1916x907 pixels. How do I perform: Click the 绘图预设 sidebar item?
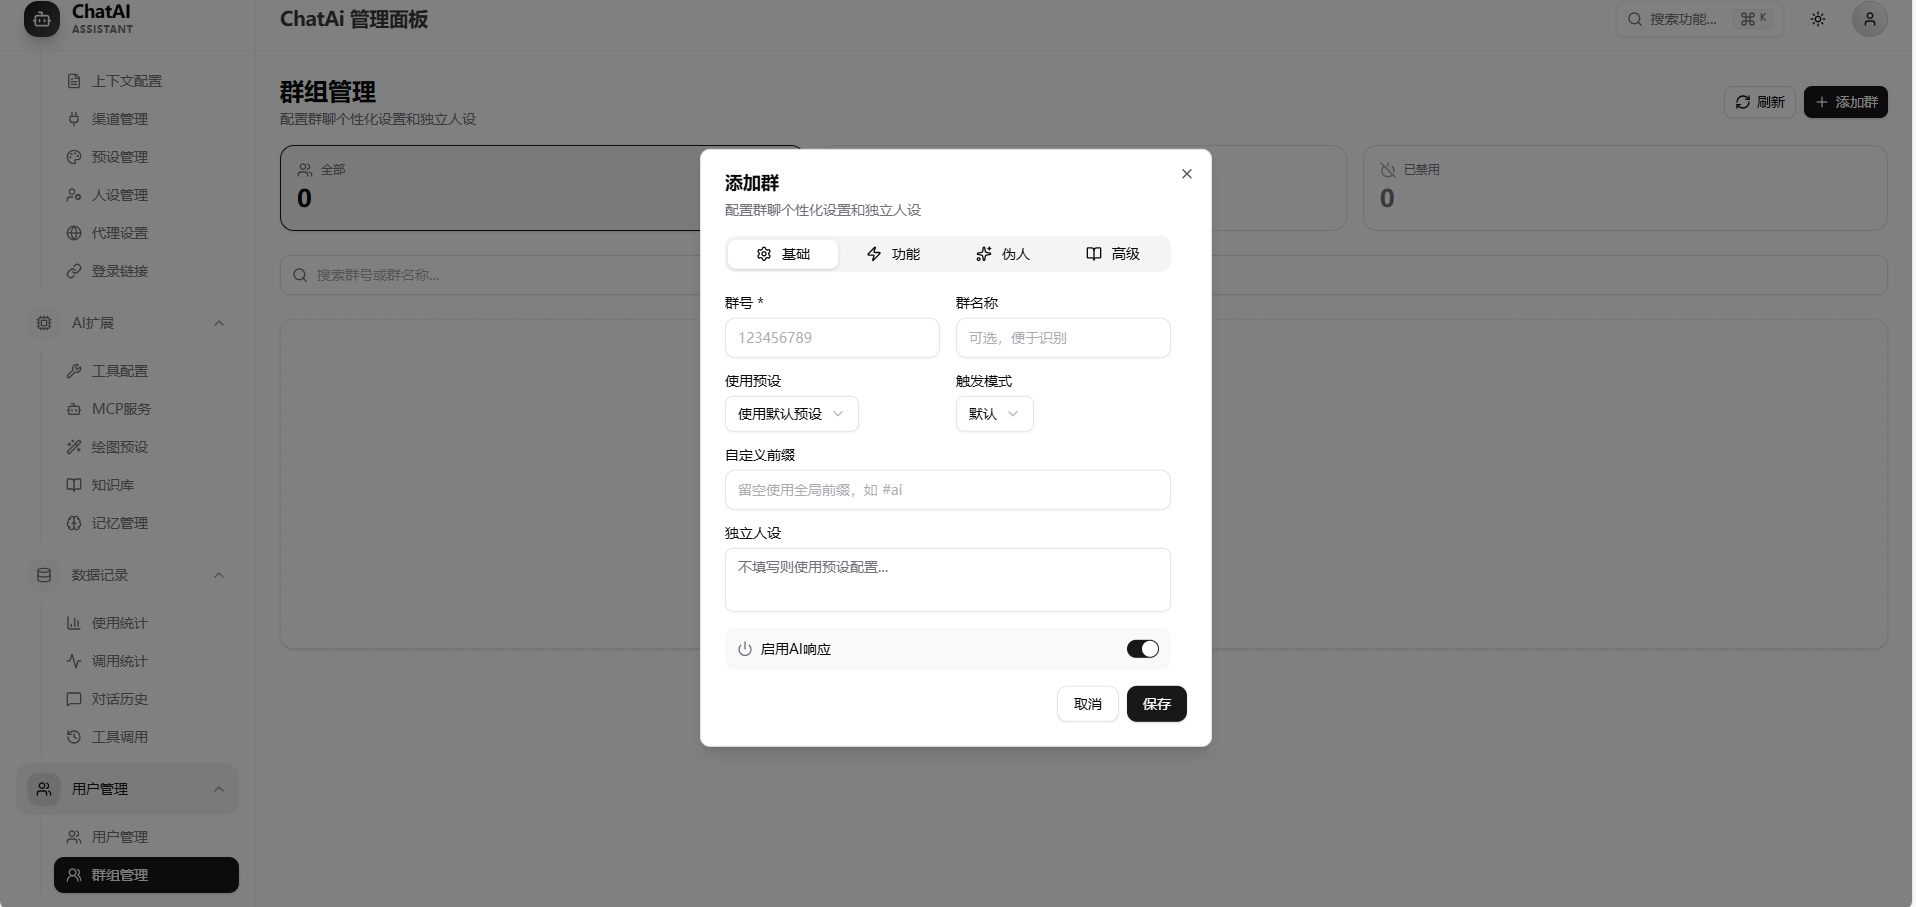[119, 447]
